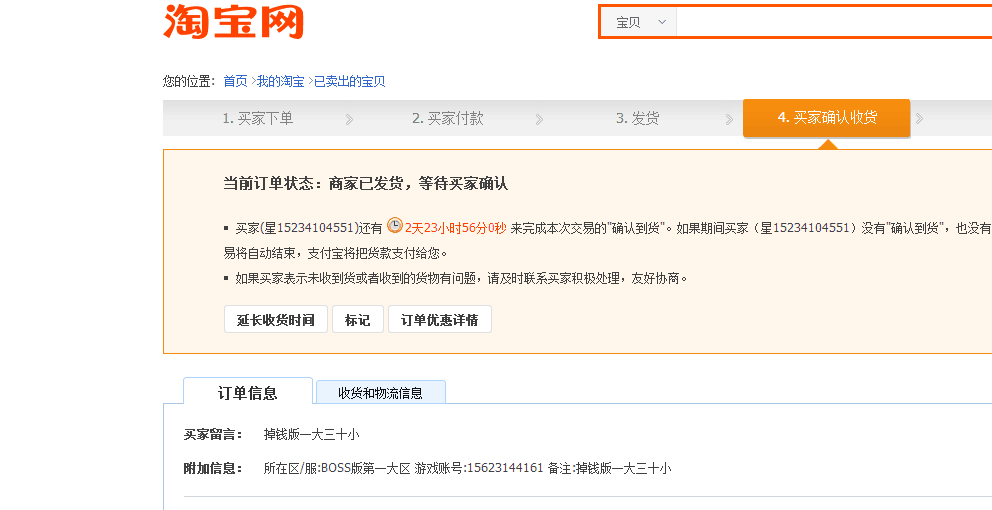Image resolution: width=992 pixels, height=510 pixels.
Task: Go to 首页 breadcrumb link
Action: (x=235, y=82)
